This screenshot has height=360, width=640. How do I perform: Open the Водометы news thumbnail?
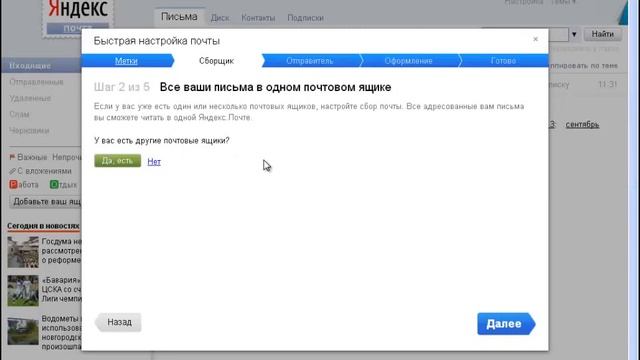pos(23,330)
